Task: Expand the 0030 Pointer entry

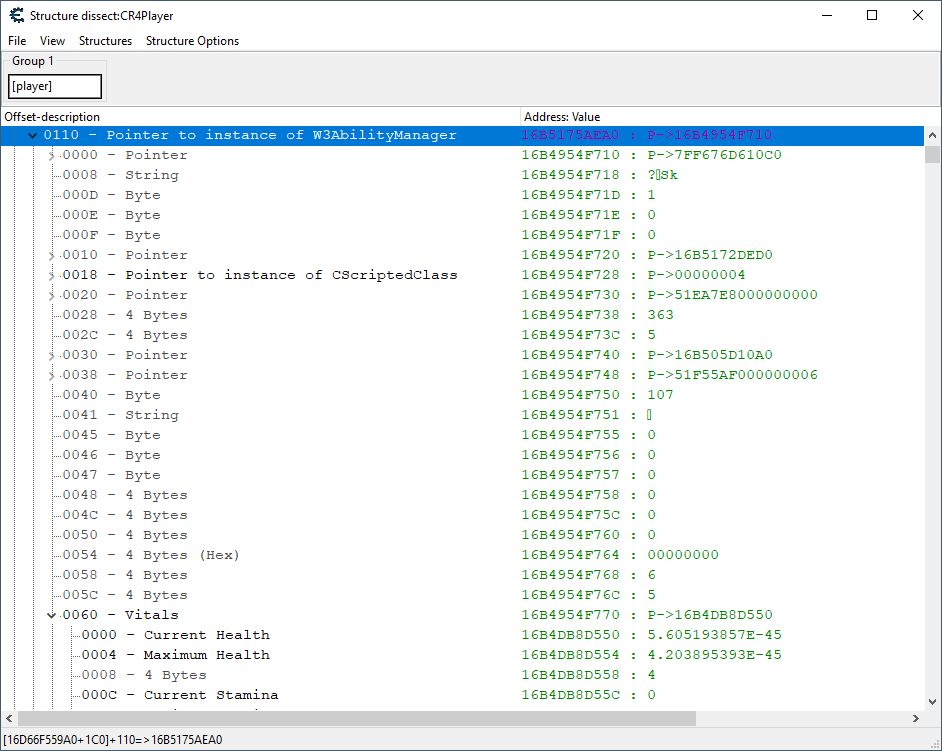Action: tap(51, 355)
